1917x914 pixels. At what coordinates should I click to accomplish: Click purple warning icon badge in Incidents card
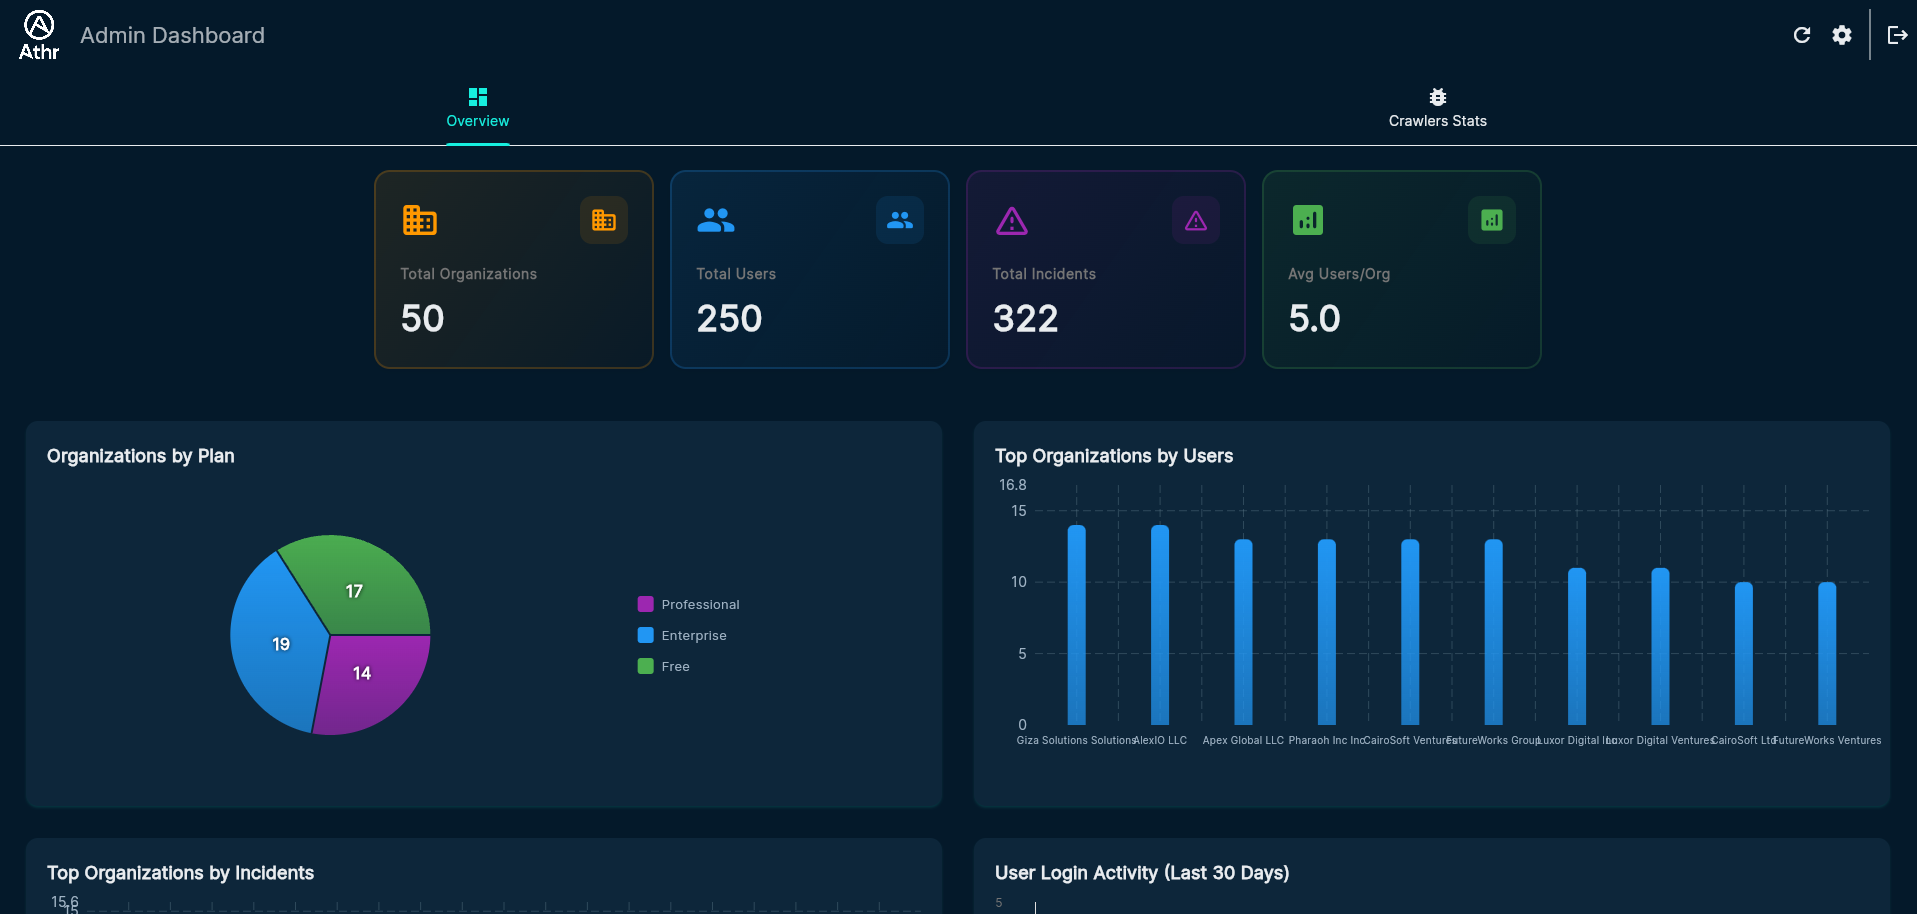point(1196,220)
